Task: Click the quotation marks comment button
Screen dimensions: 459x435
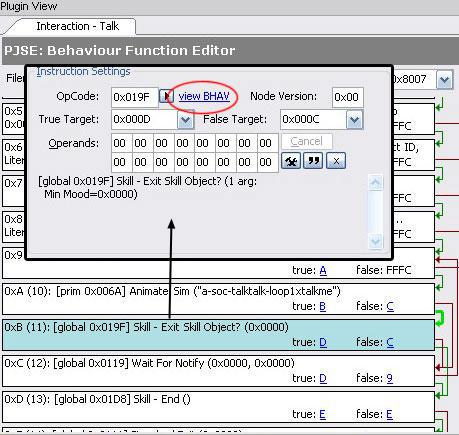Action: (x=313, y=161)
